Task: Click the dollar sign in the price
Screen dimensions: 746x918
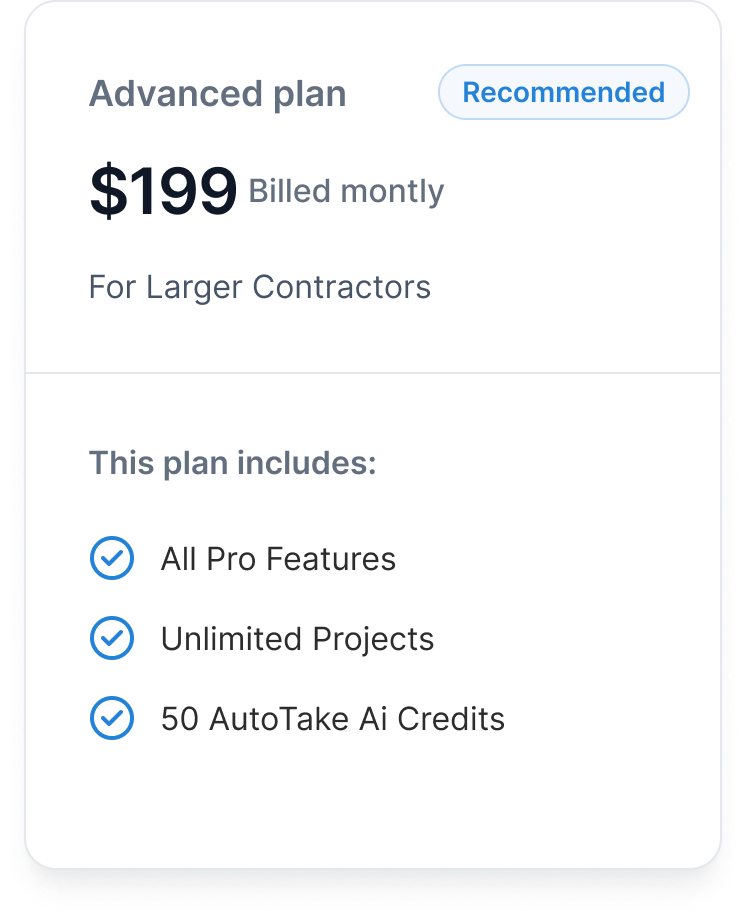Action: pos(109,191)
